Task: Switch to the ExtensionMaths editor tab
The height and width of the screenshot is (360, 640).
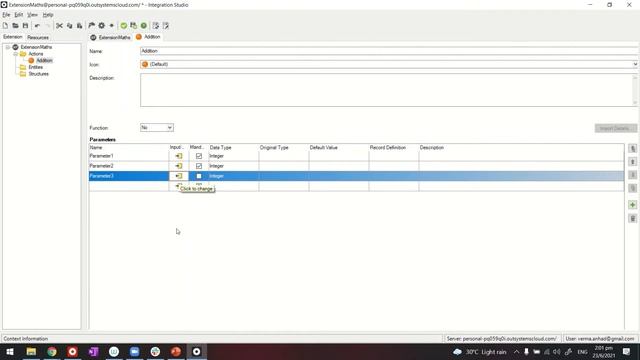Action: (110, 37)
